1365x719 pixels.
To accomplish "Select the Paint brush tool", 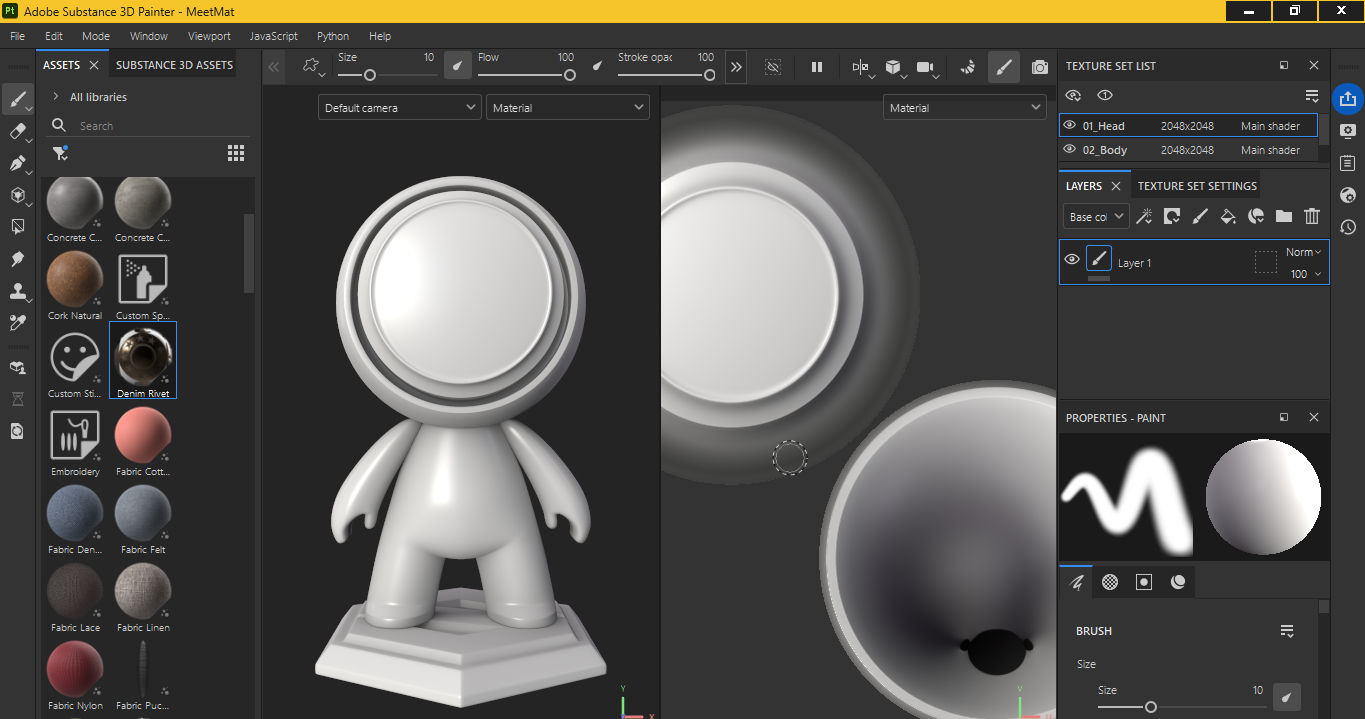I will [17, 99].
